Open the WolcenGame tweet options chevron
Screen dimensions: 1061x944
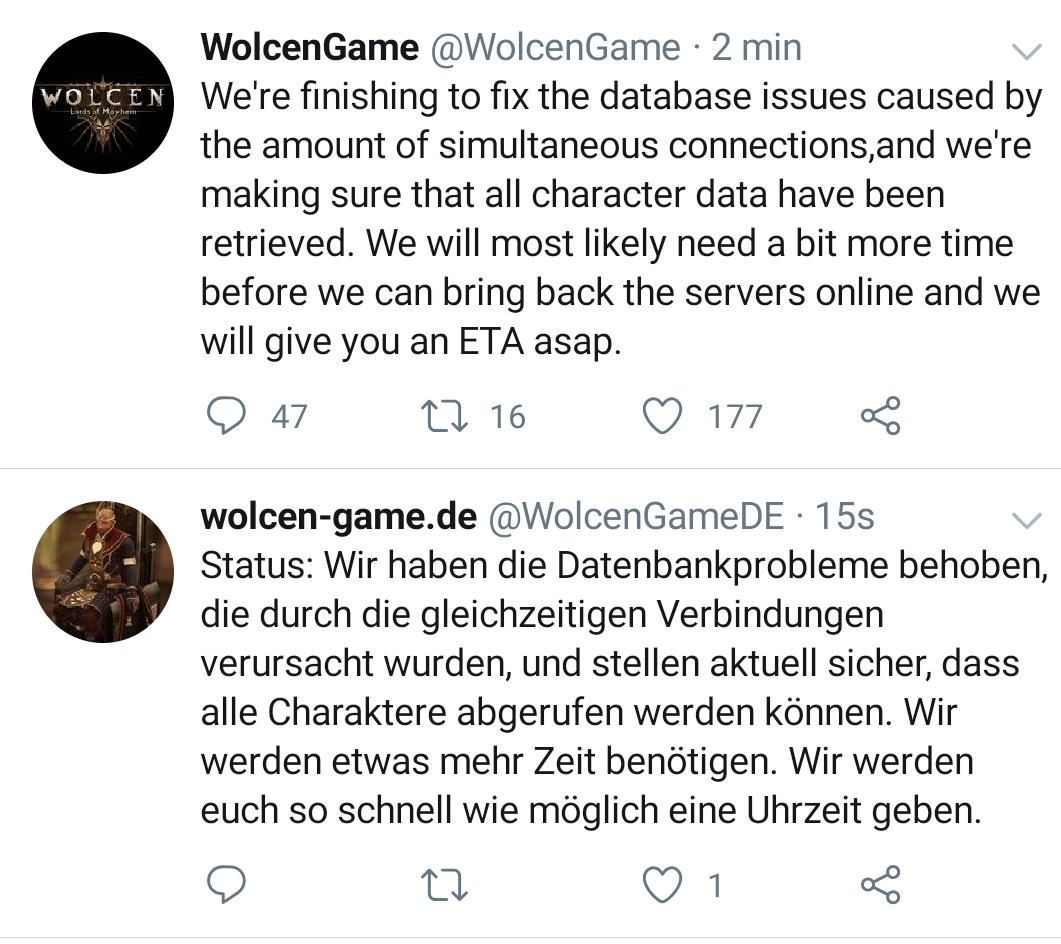pyautogui.click(x=1027, y=51)
